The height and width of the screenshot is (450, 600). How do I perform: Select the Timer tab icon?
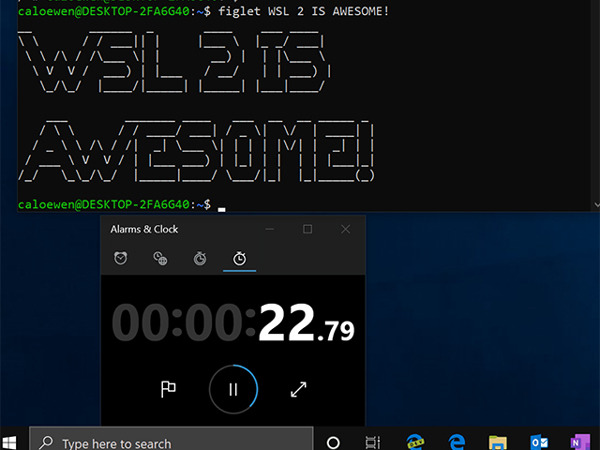coord(200,259)
